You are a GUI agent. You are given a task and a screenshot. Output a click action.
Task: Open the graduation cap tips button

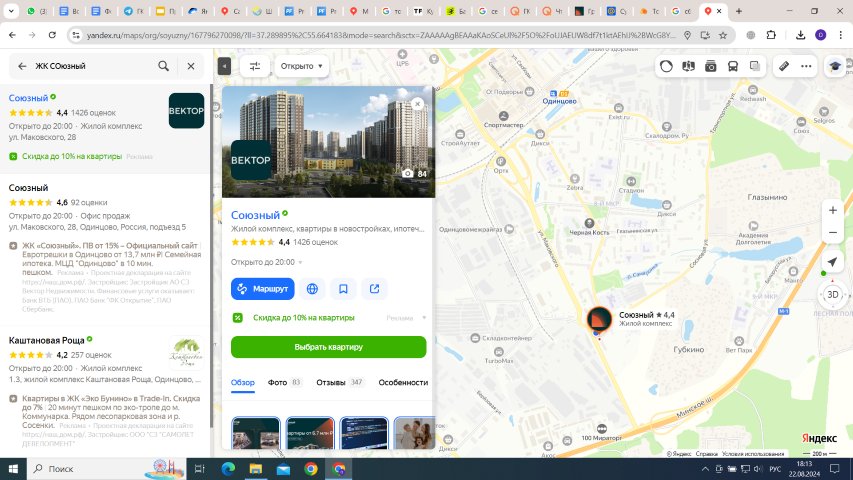pos(835,66)
